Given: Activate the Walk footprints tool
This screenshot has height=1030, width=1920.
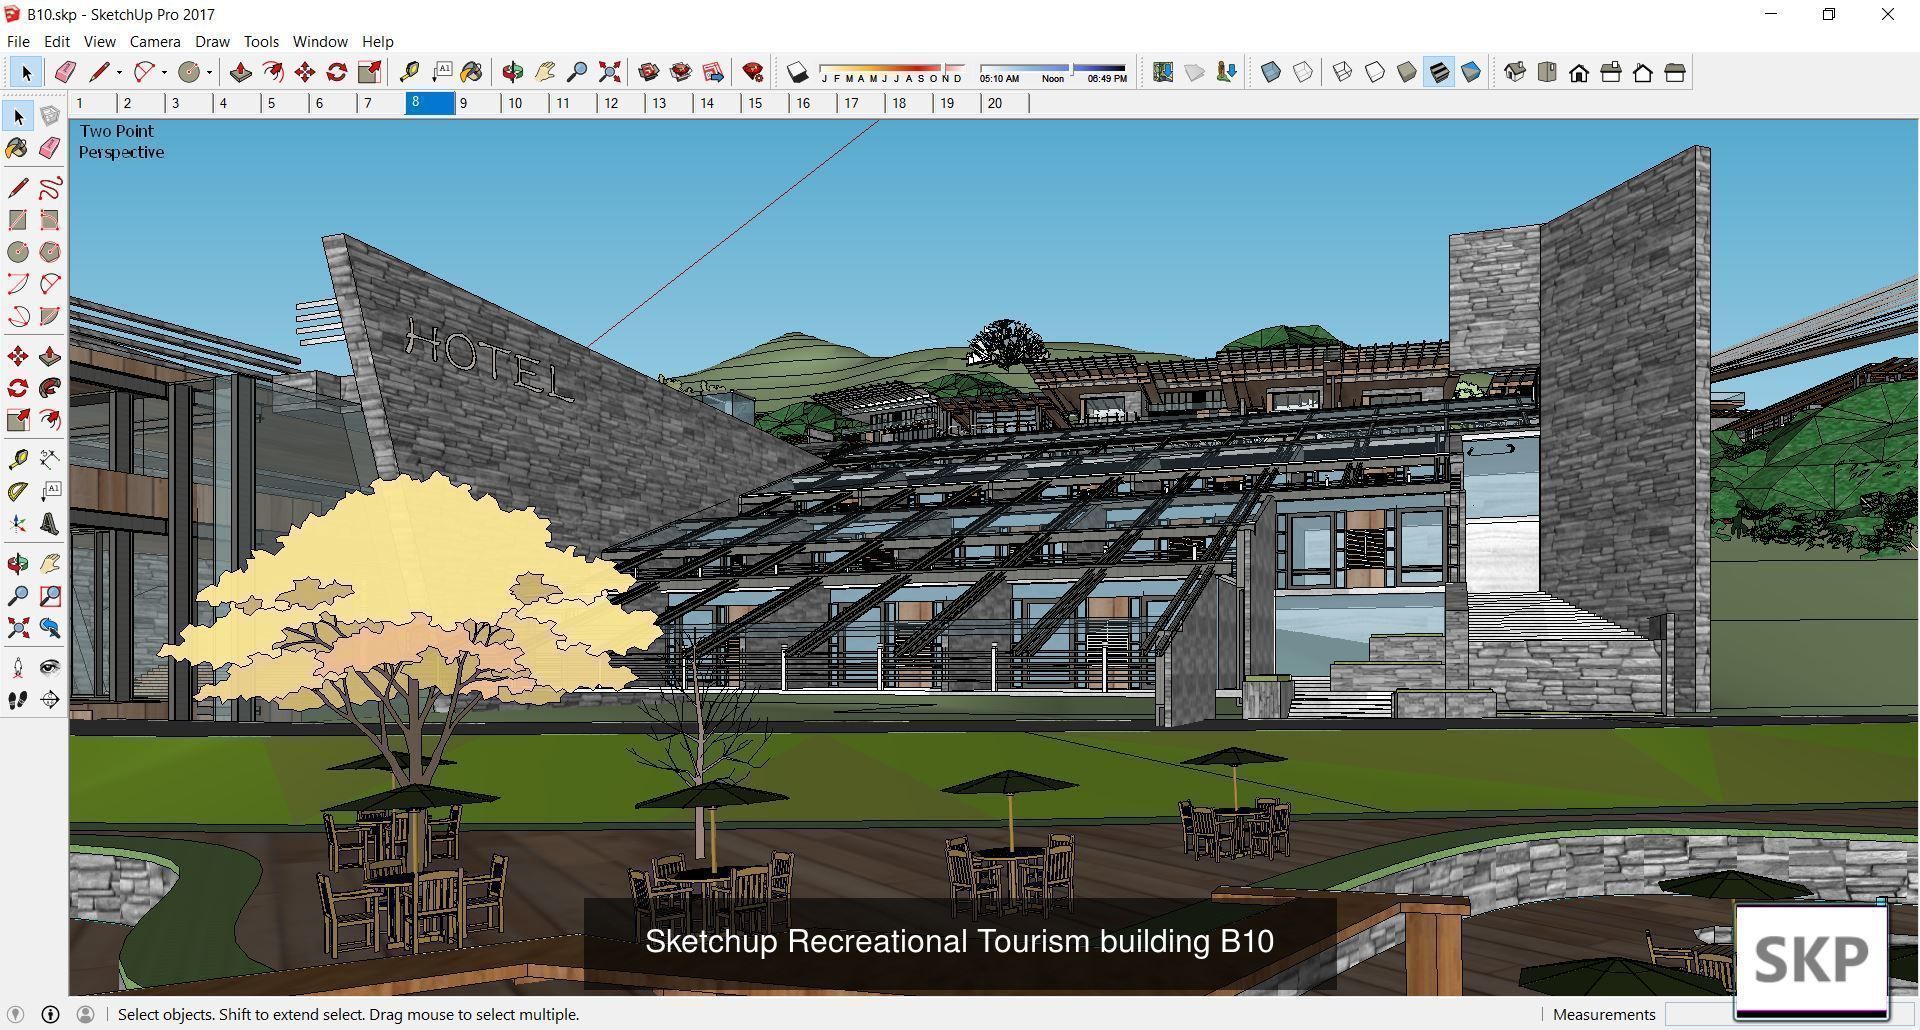Looking at the screenshot, I should click(18, 700).
